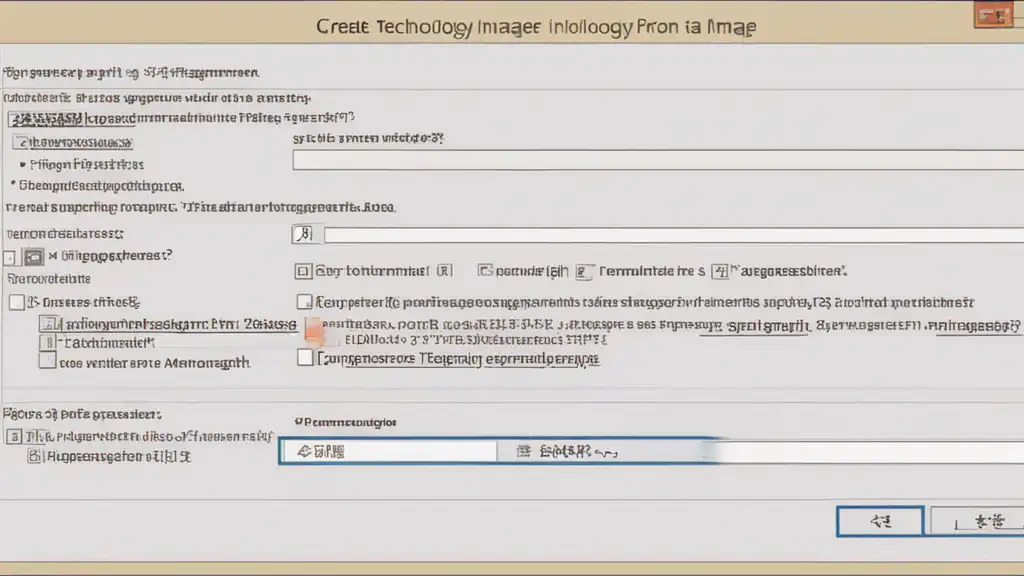The width and height of the screenshot is (1024, 576).
Task: Click the boxed "4" icon before the "augoresbiter" label
Action: tap(721, 270)
